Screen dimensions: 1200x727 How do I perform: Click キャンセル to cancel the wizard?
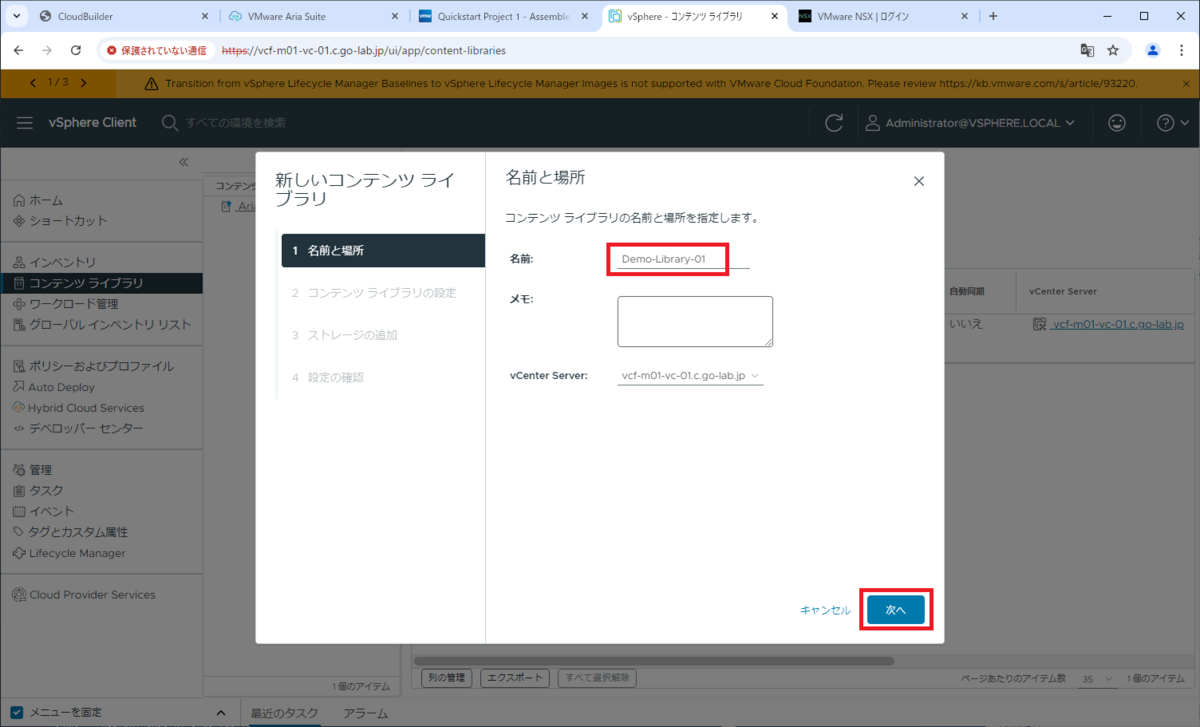(825, 610)
